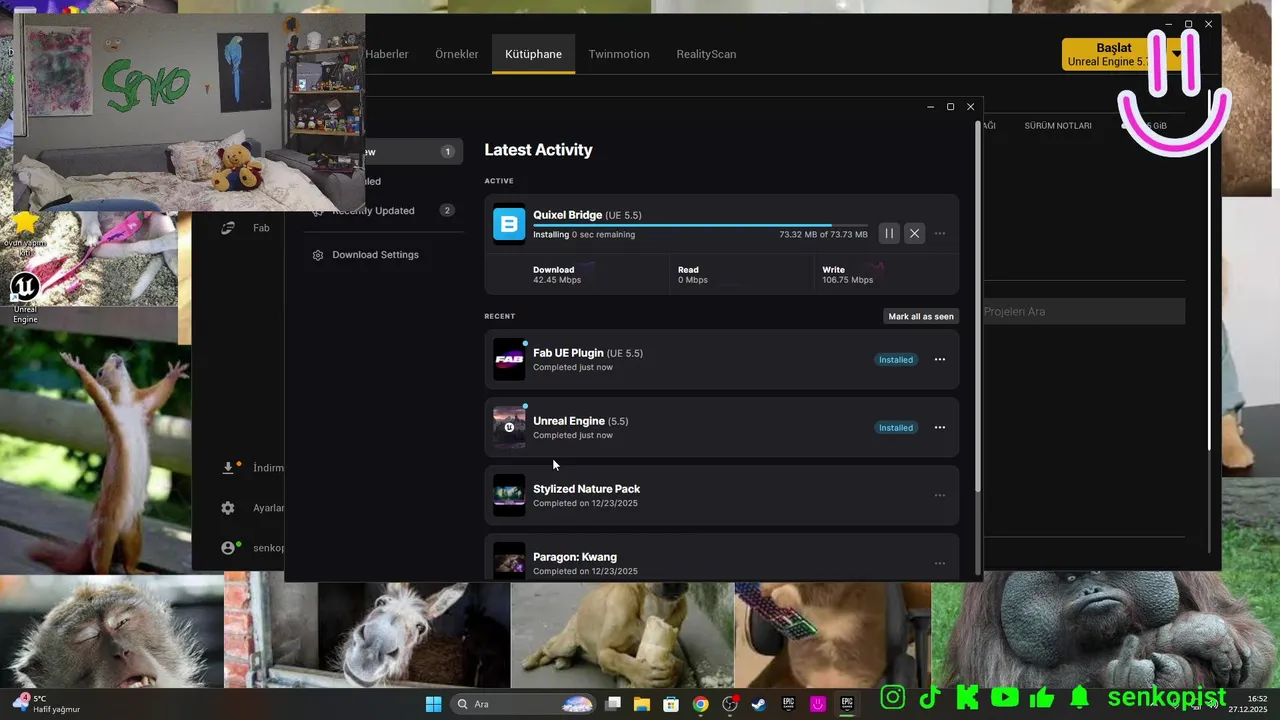Click the senkopist account icon

228,548
